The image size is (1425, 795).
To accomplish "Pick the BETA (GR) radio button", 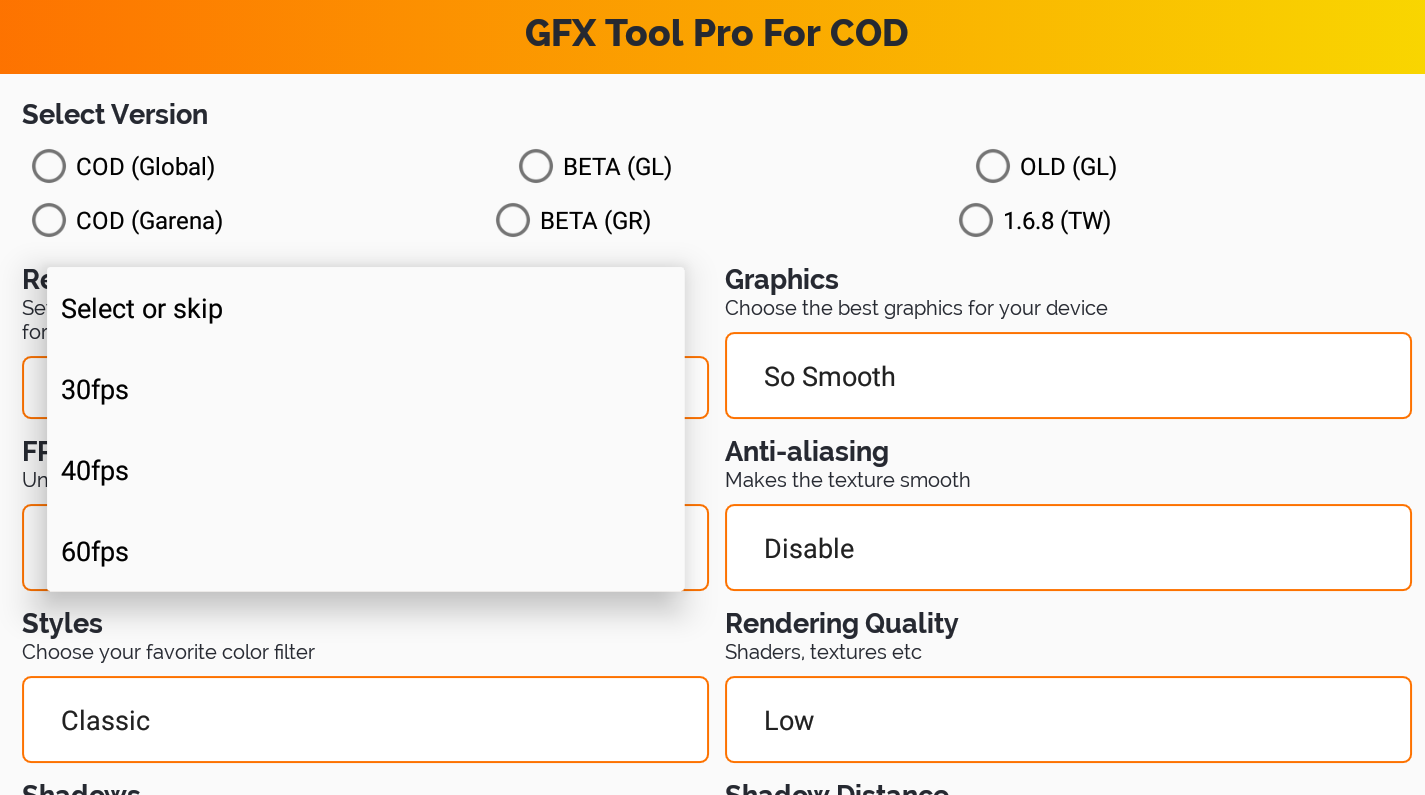I will click(x=513, y=220).
